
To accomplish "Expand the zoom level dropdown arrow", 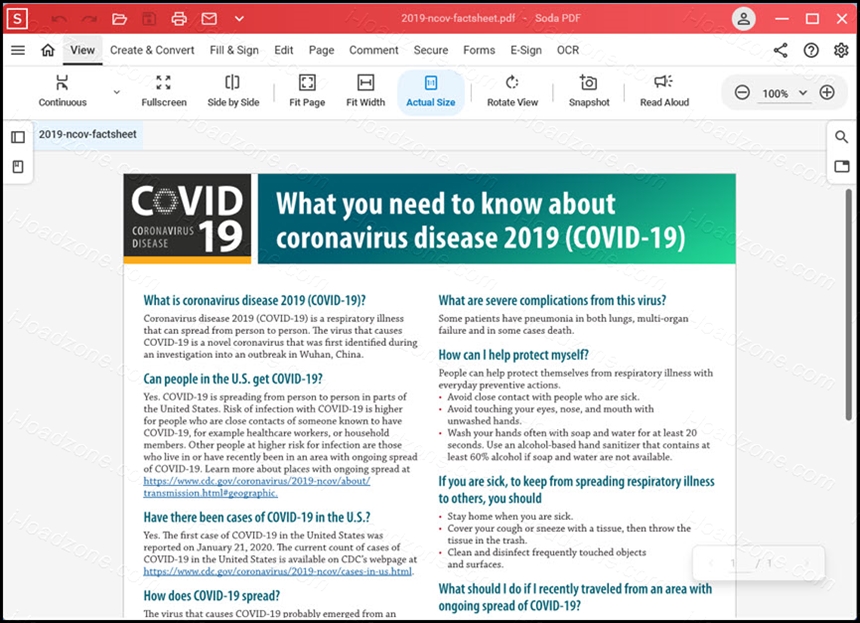I will tap(803, 93).
